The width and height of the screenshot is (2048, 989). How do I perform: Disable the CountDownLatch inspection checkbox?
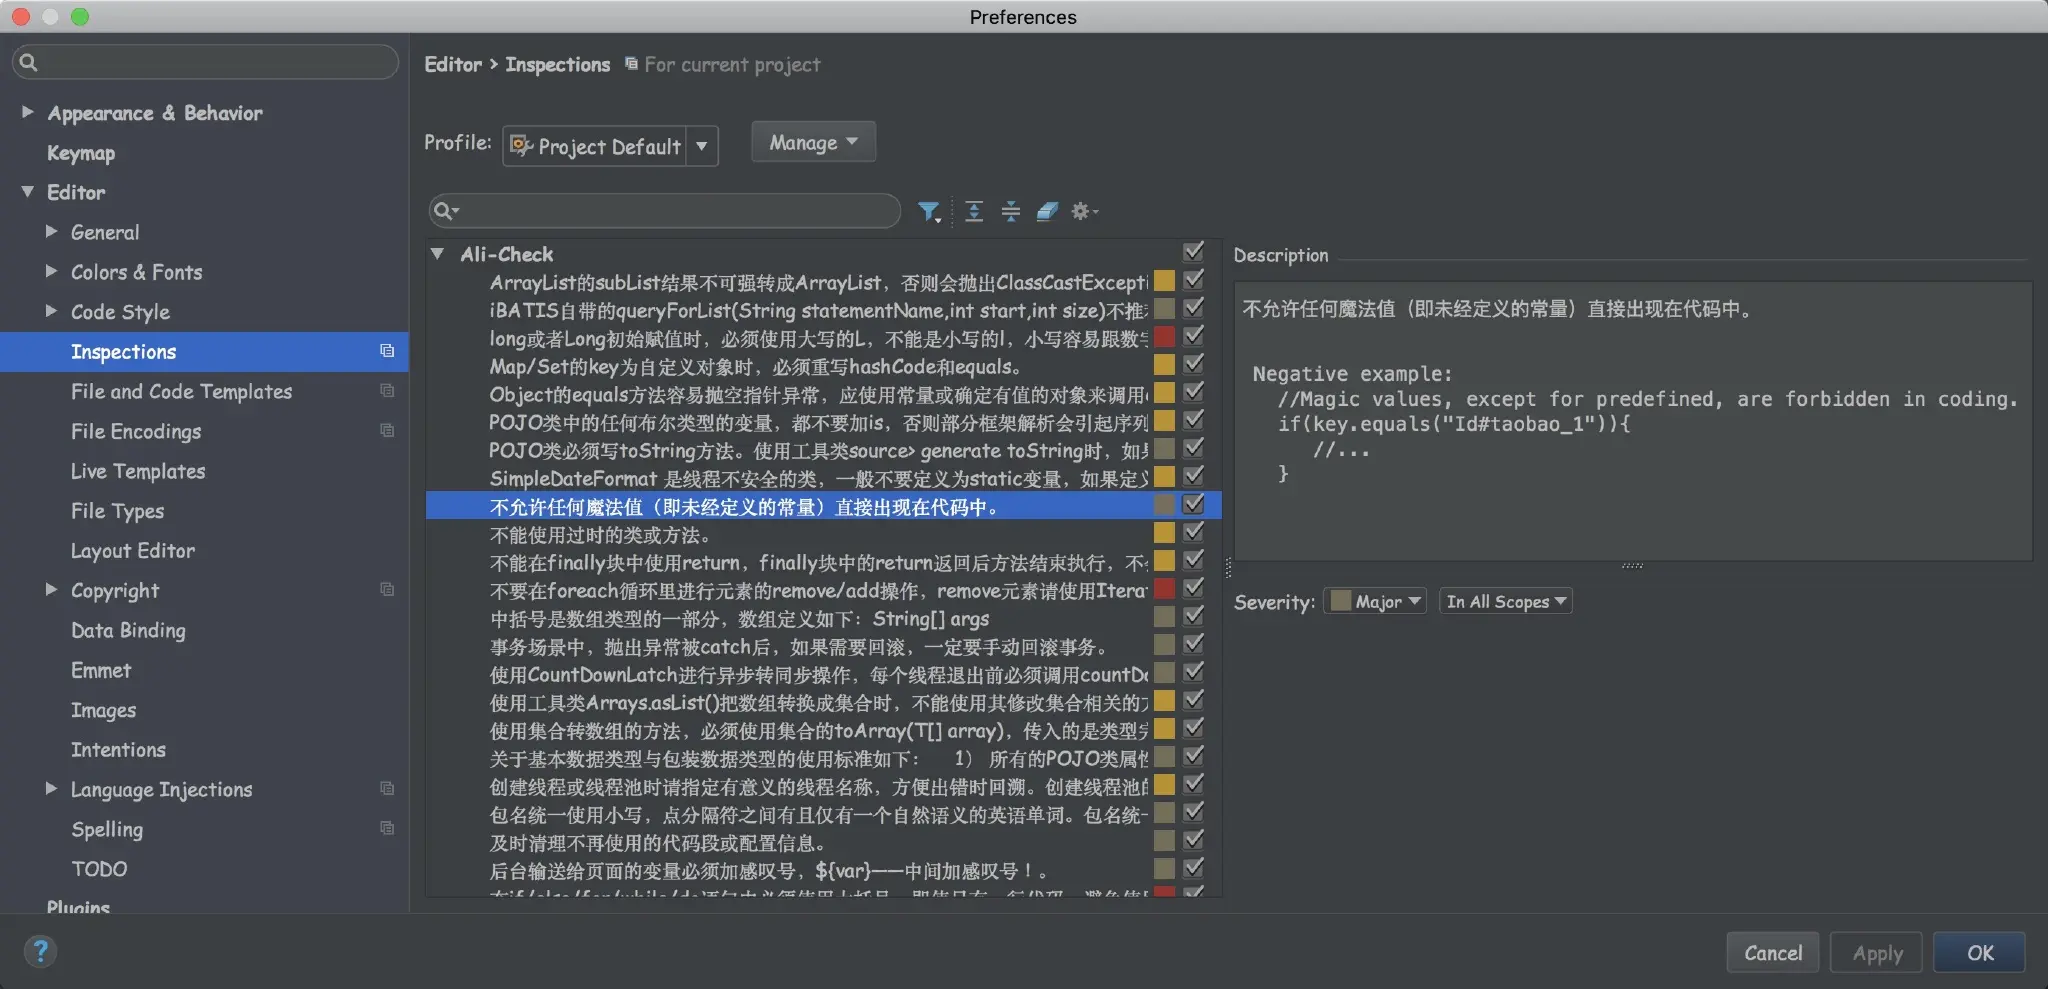tap(1193, 672)
